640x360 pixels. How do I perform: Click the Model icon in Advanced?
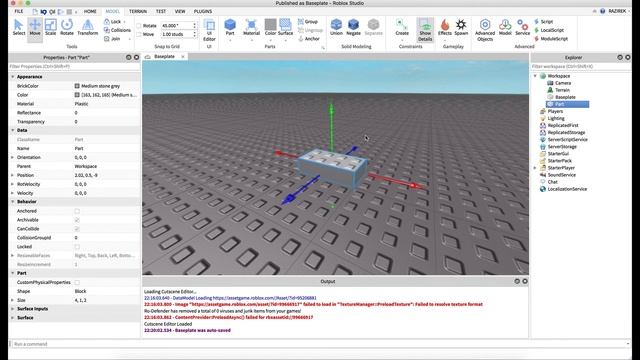(505, 27)
